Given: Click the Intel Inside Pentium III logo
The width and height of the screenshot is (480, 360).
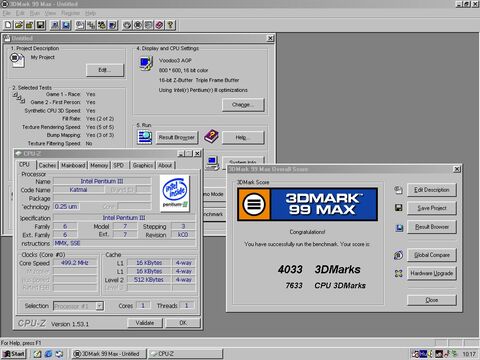Looking at the screenshot, I should click(x=175, y=194).
